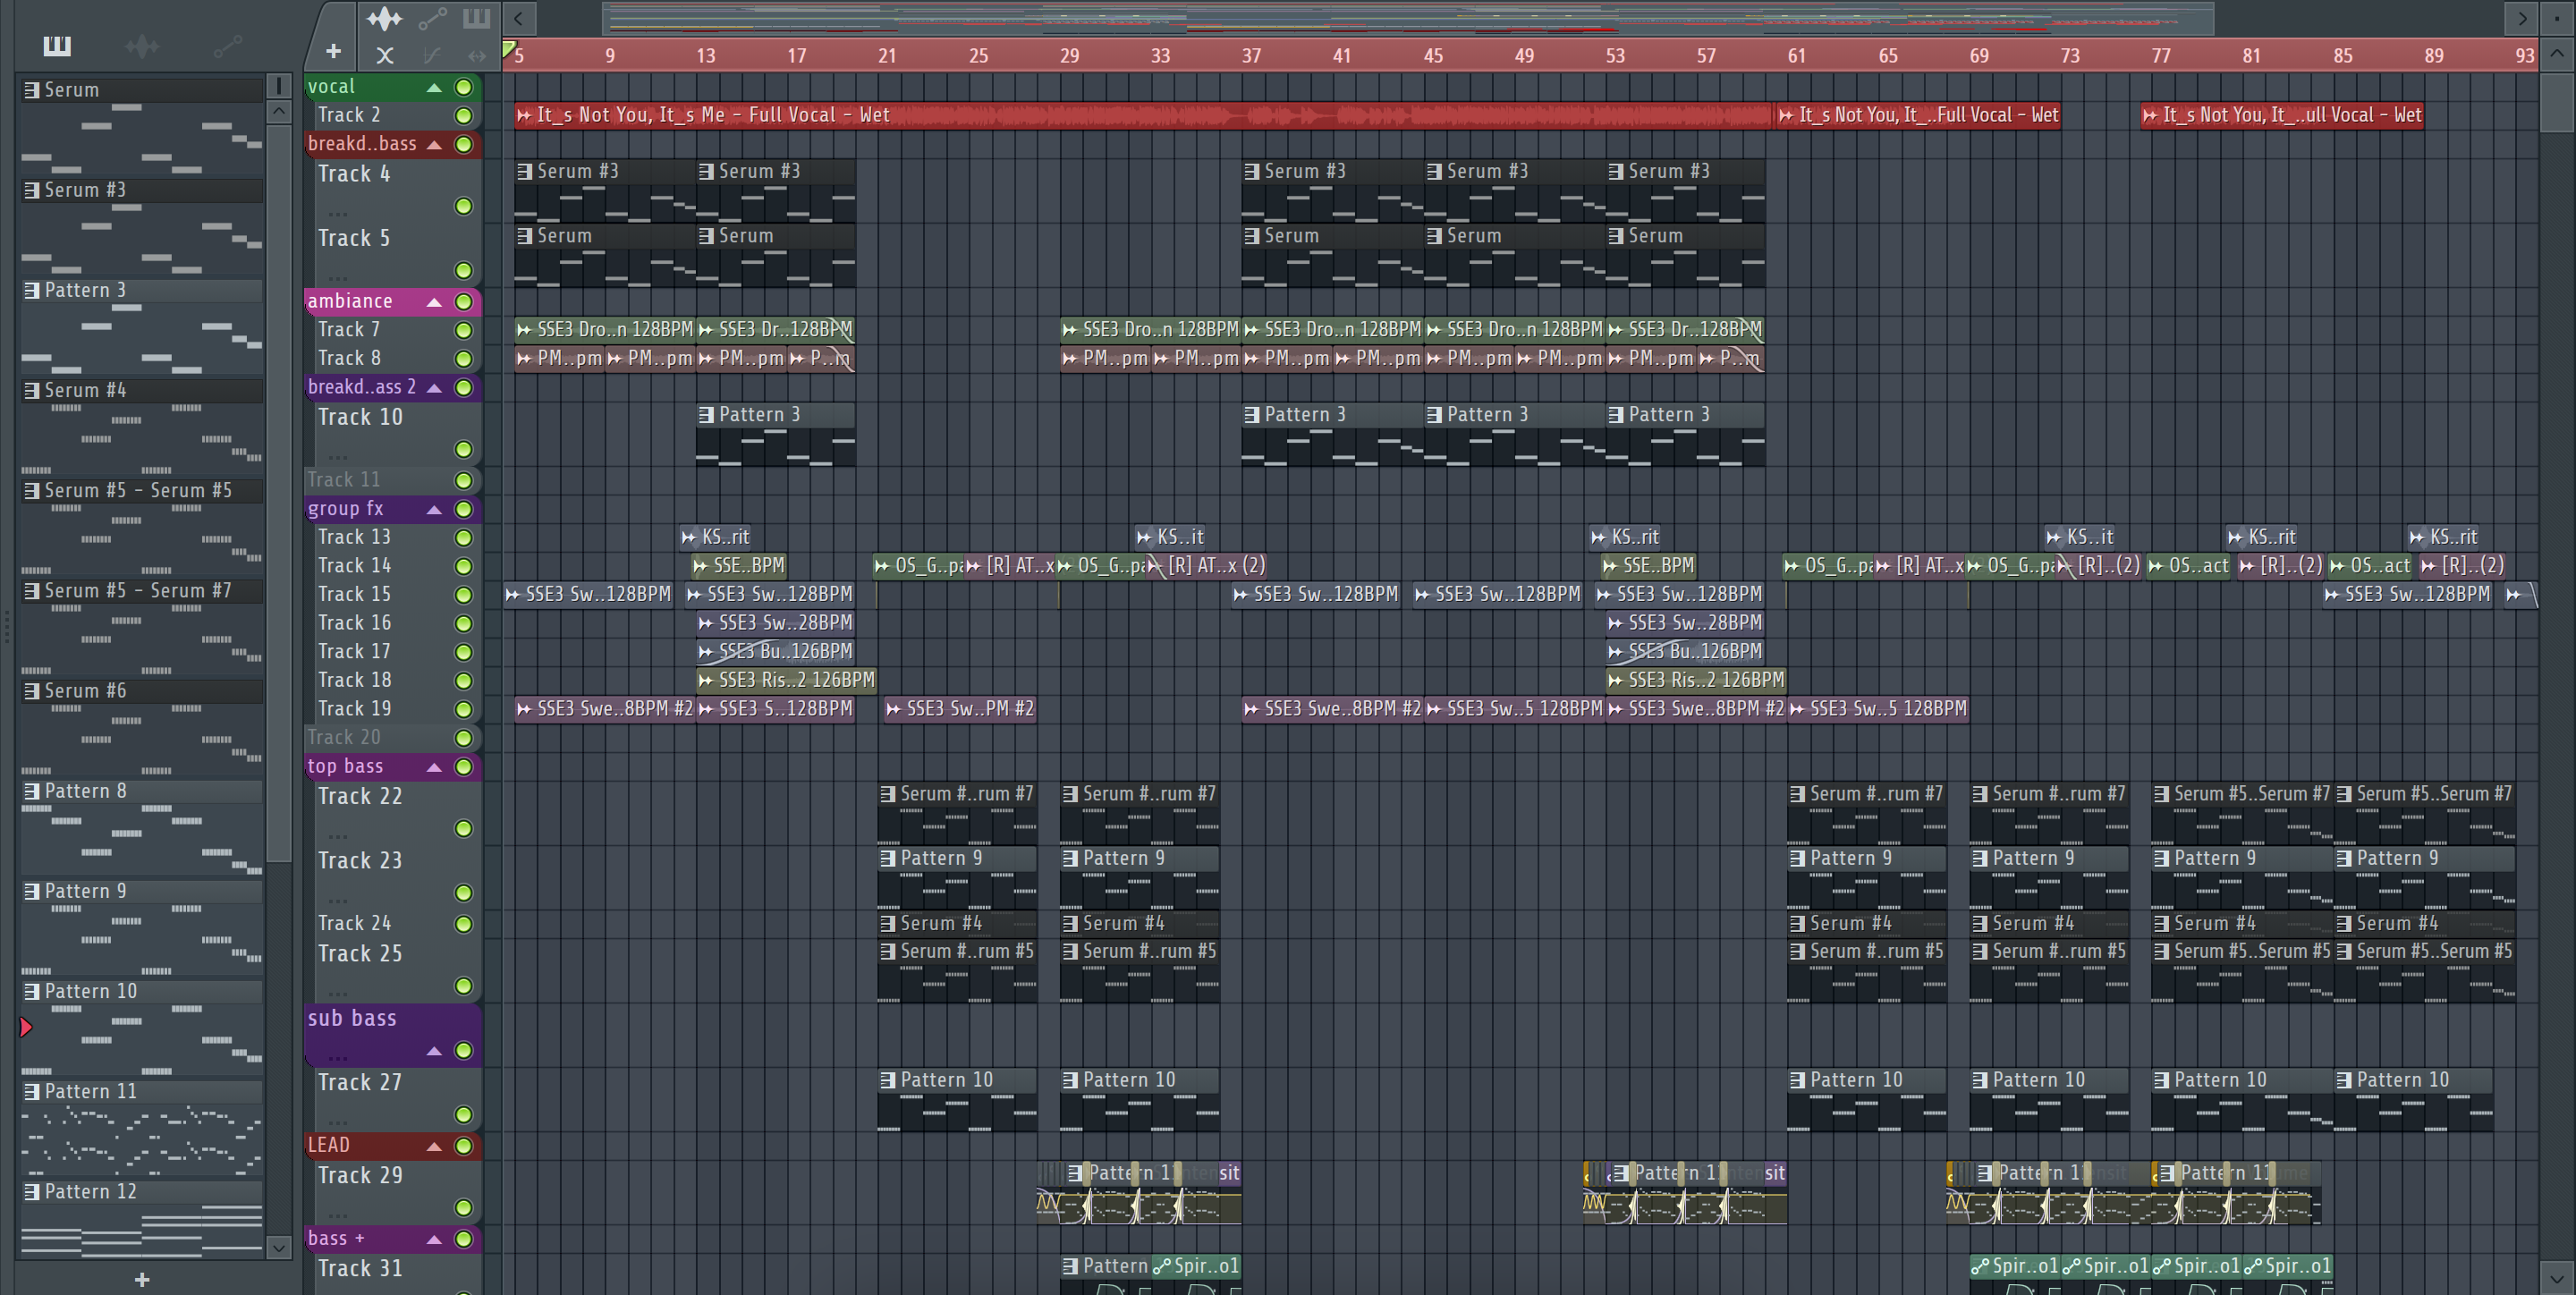The image size is (2576, 1295).
Task: Show automation clips in the picker panel
Action: coord(228,45)
